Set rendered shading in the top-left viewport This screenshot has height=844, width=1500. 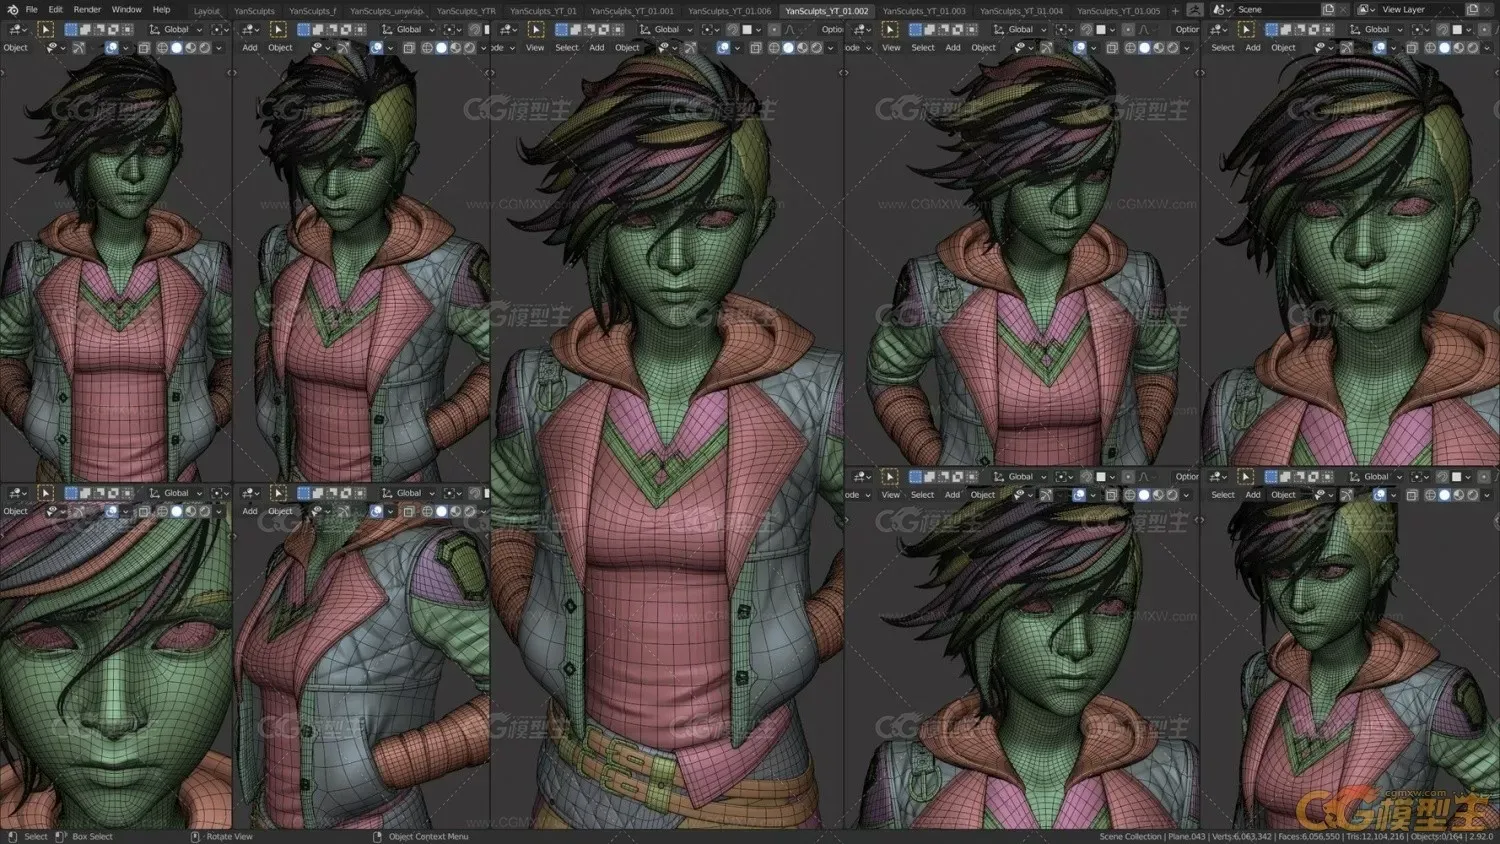click(x=205, y=48)
